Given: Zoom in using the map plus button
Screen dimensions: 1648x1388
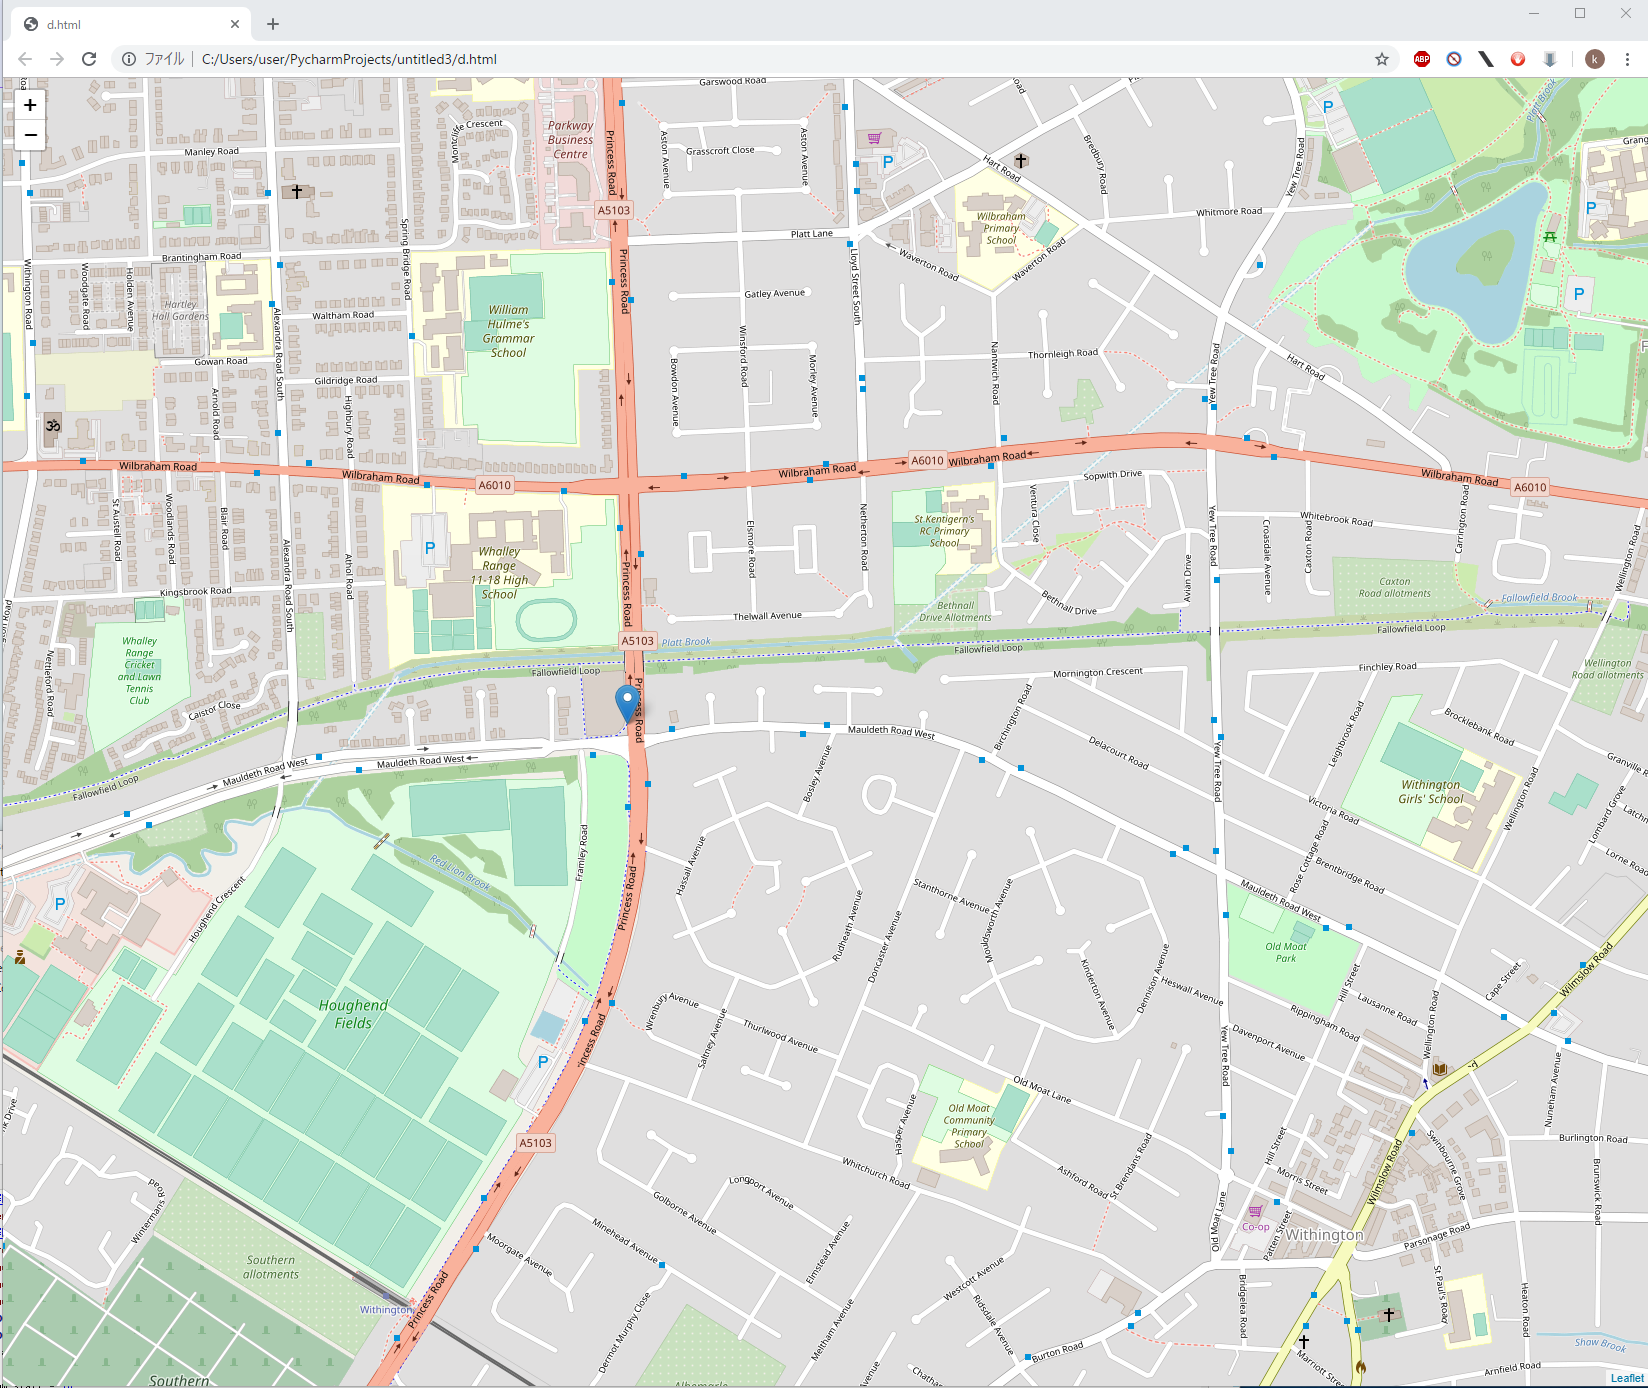Looking at the screenshot, I should [30, 105].
